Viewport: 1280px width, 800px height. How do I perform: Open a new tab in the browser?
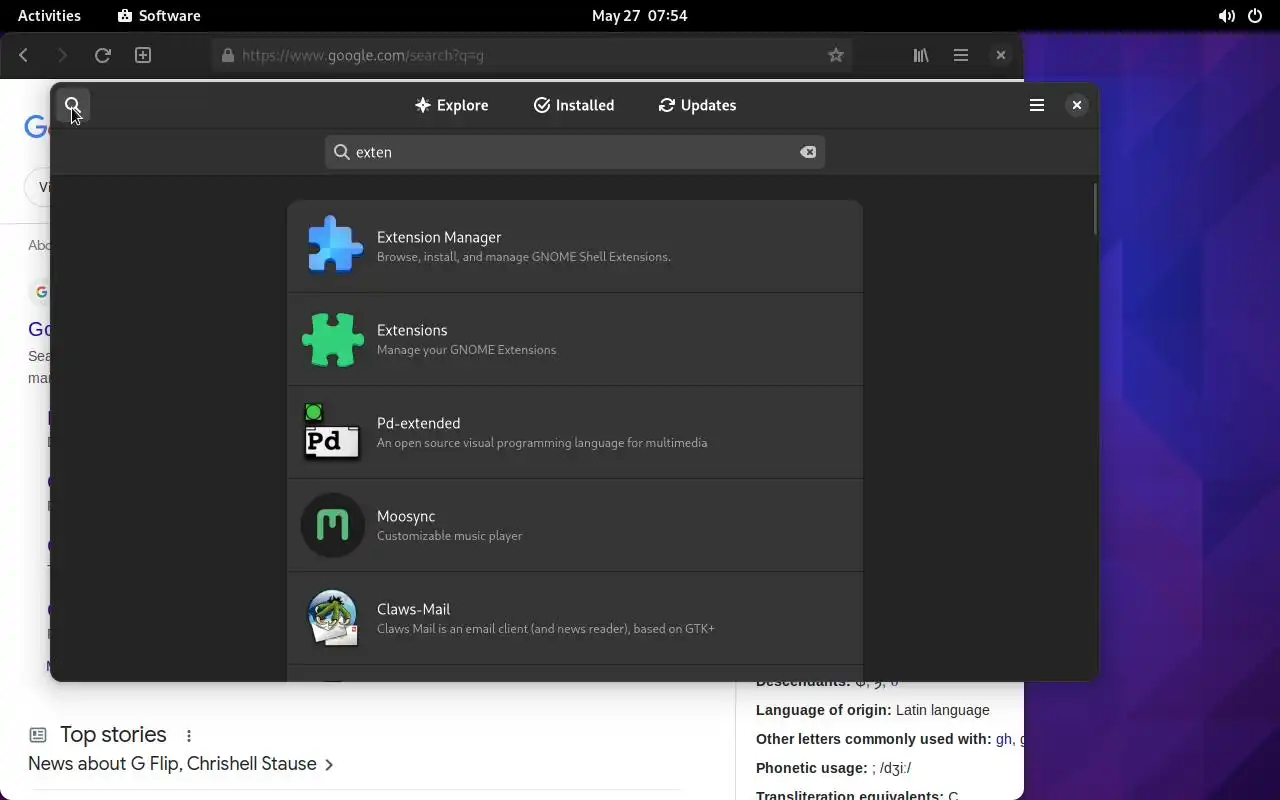[143, 55]
